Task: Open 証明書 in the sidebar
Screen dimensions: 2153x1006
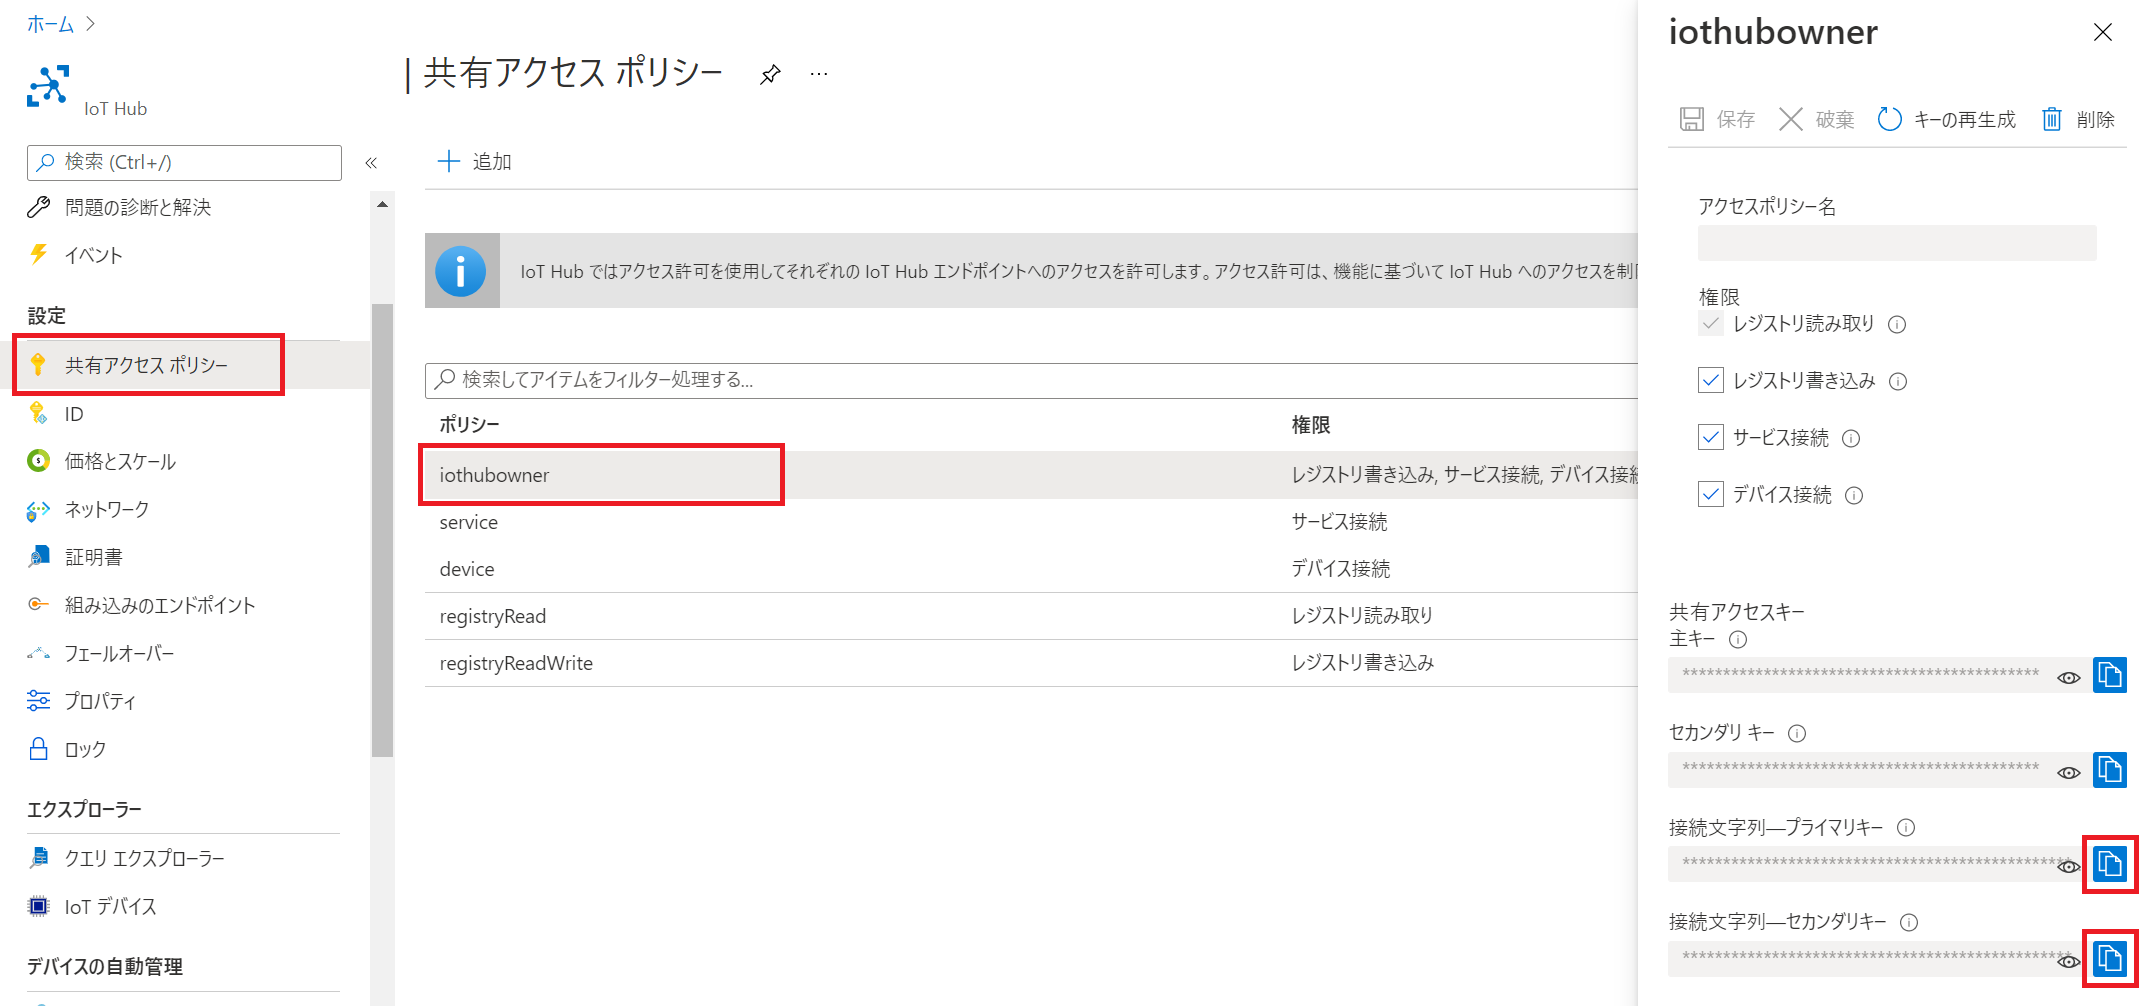Action: point(75,557)
